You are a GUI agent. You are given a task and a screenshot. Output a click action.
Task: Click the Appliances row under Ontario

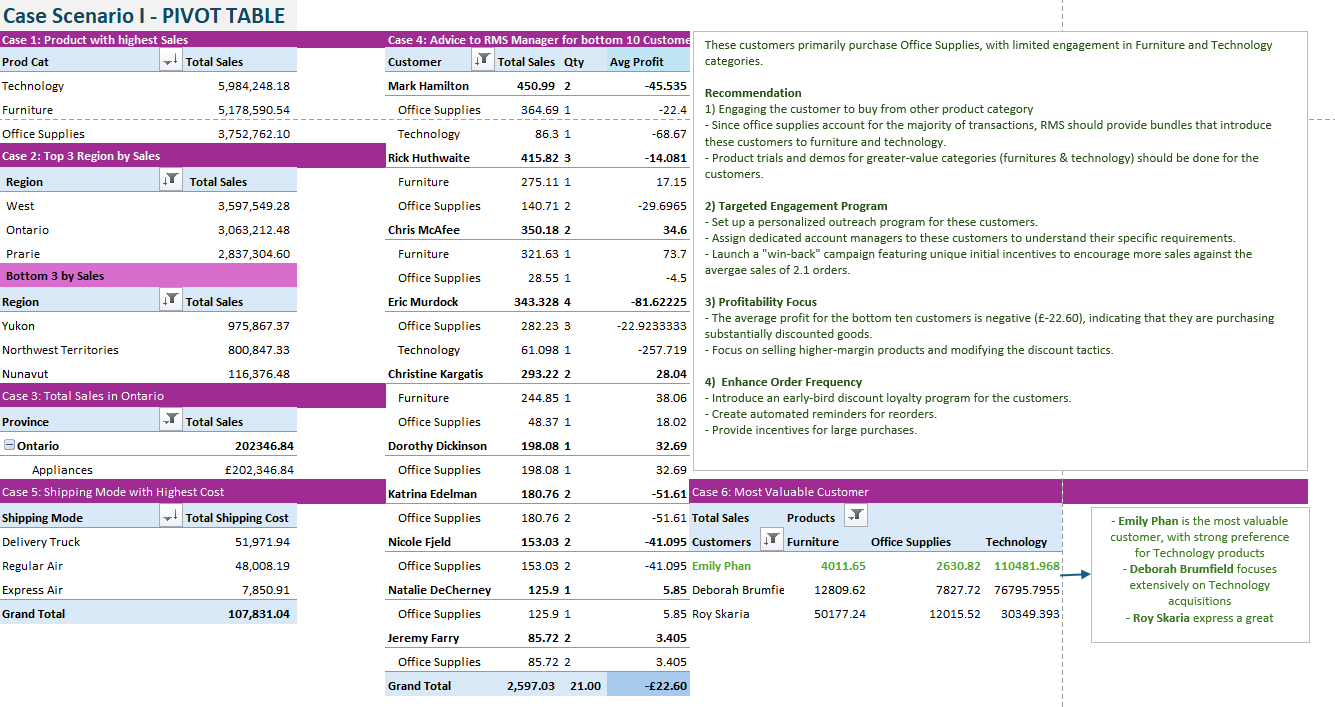pos(62,470)
